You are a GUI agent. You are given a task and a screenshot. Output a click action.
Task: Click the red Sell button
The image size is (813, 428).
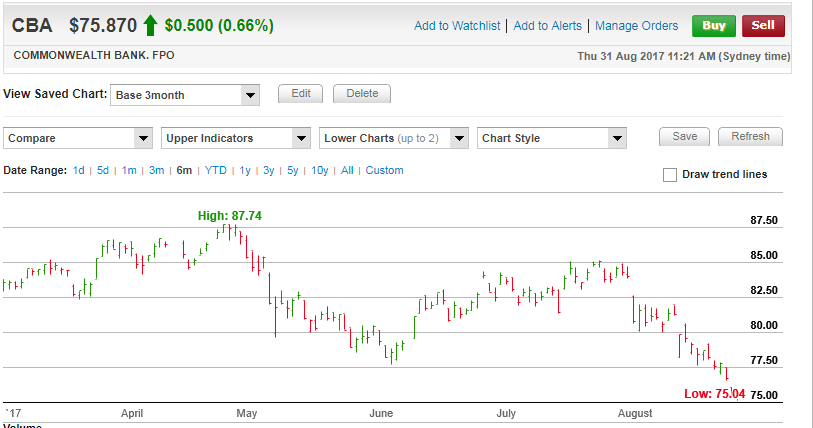(763, 26)
